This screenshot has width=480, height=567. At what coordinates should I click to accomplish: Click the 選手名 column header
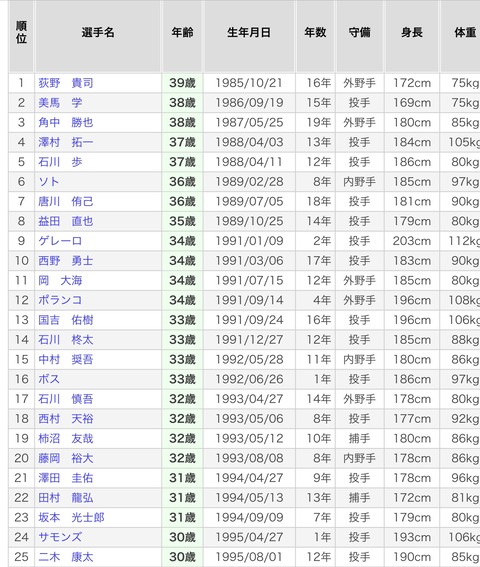point(98,33)
